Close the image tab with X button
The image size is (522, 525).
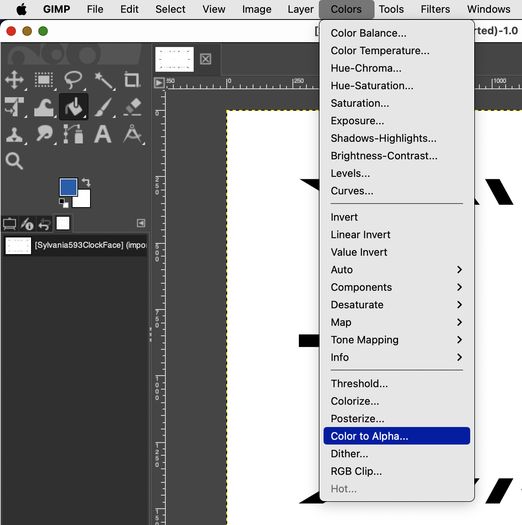pyautogui.click(x=206, y=59)
